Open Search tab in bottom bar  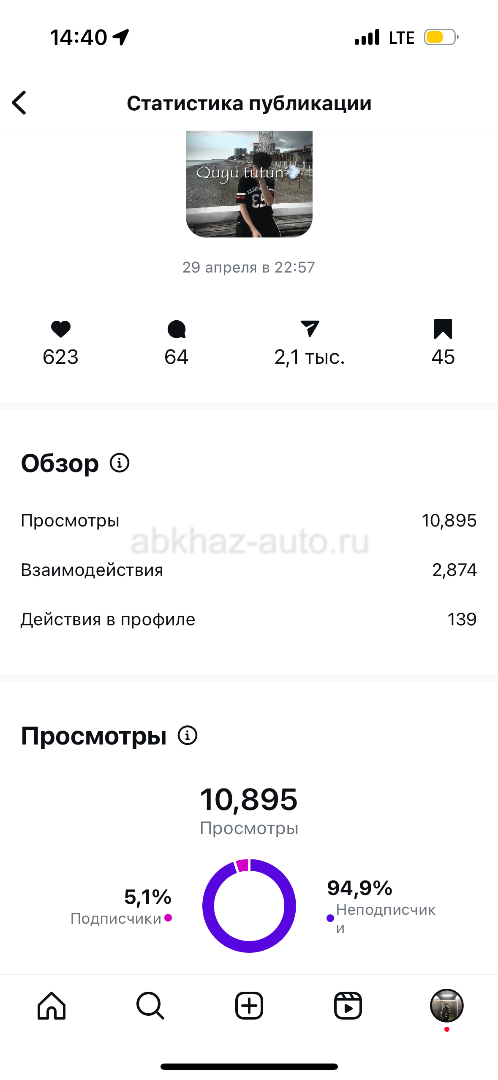pos(150,1006)
